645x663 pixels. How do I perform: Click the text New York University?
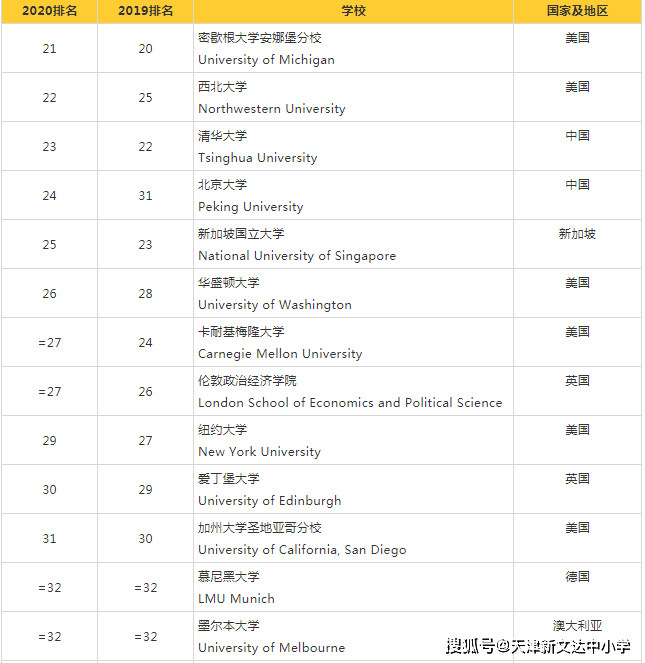[259, 452]
